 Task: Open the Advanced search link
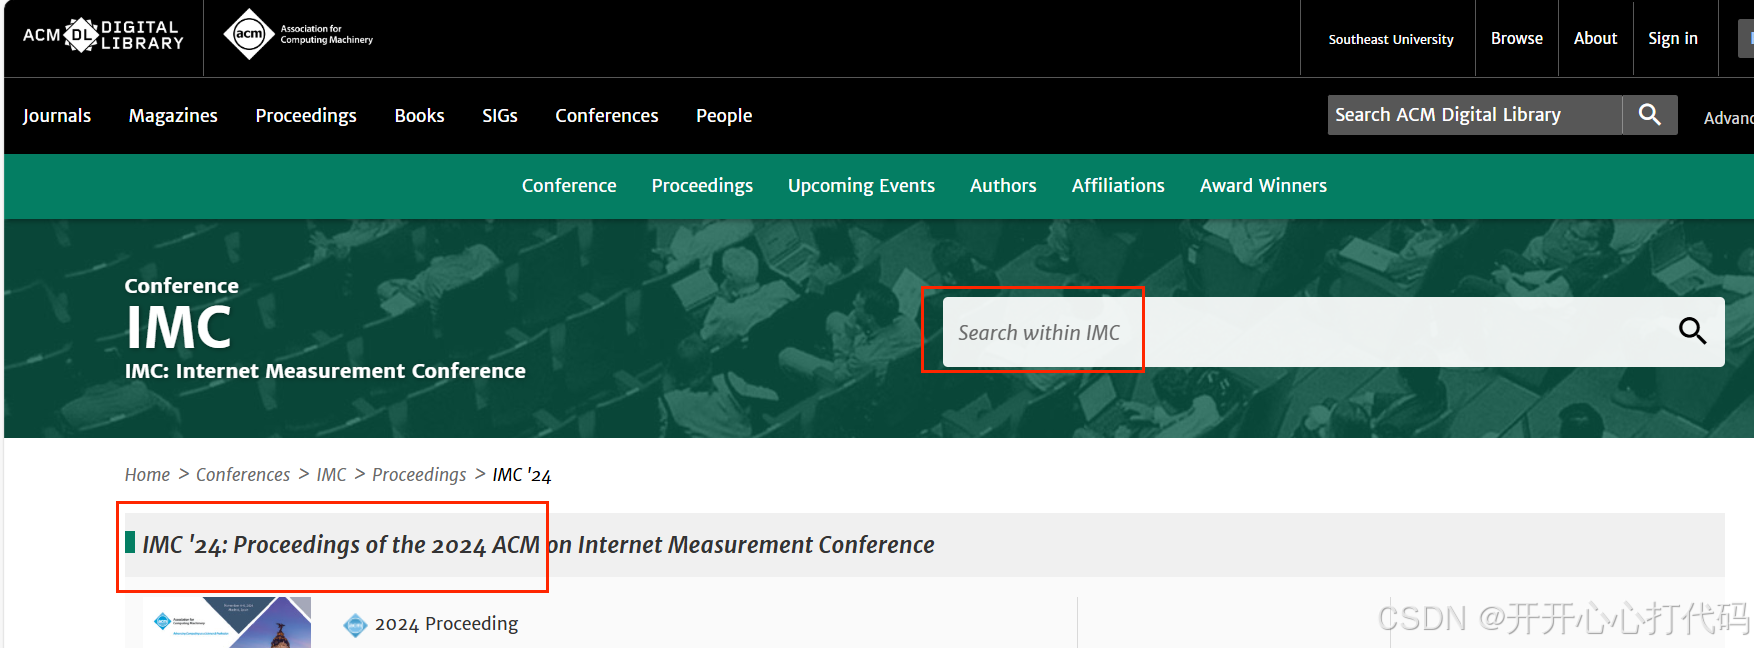click(x=1728, y=118)
